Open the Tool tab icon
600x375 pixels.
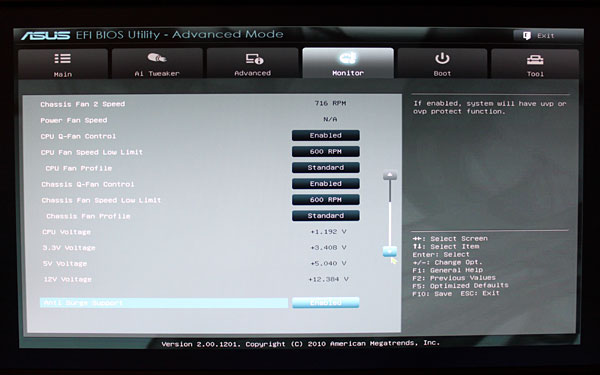click(x=535, y=60)
